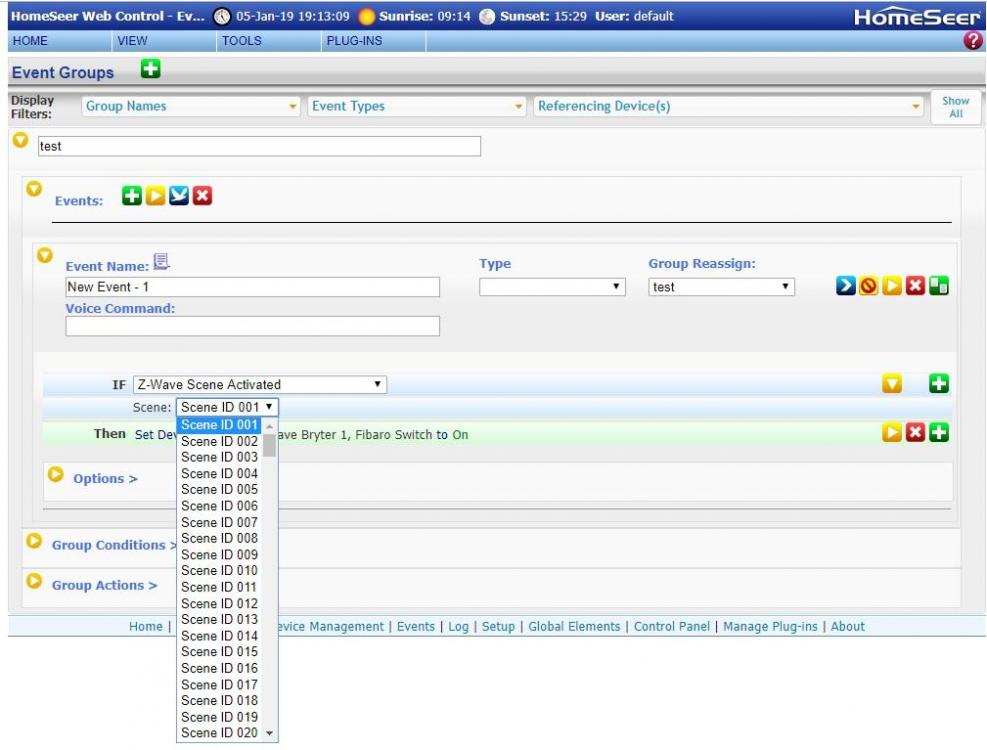Click green add icon on the IF row
Viewport: 987px width, 750px height.
point(938,384)
